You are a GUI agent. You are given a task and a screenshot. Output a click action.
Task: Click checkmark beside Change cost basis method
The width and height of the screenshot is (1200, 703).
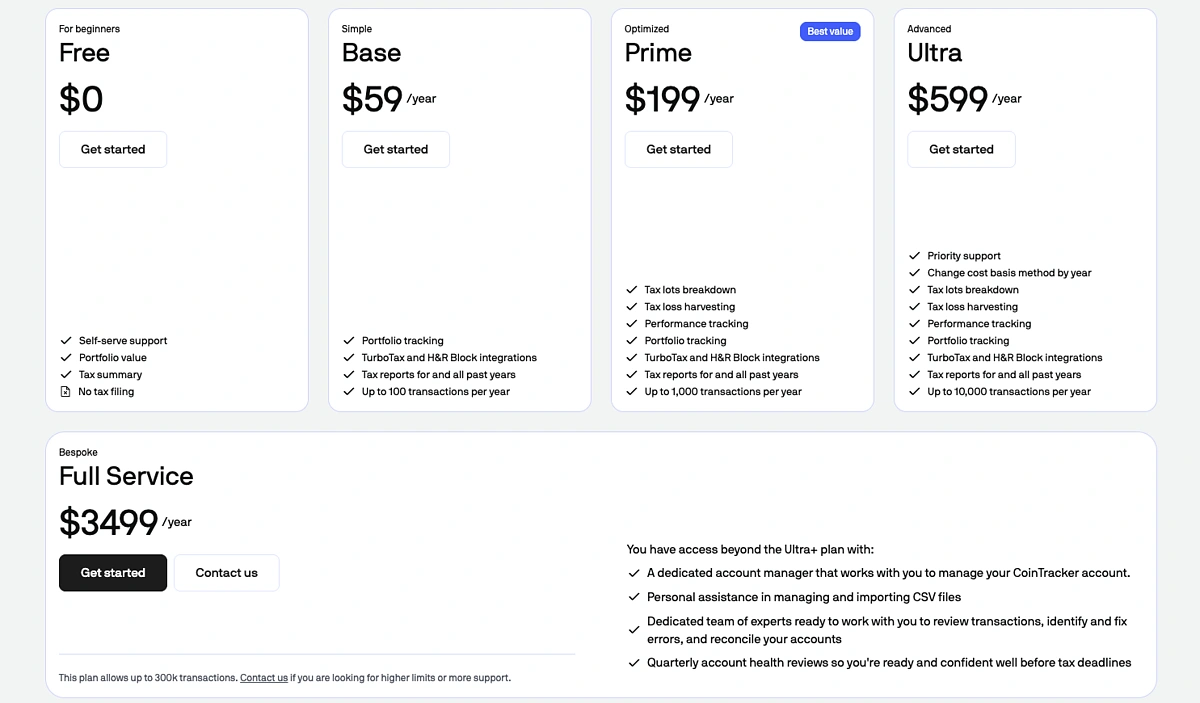pyautogui.click(x=914, y=273)
